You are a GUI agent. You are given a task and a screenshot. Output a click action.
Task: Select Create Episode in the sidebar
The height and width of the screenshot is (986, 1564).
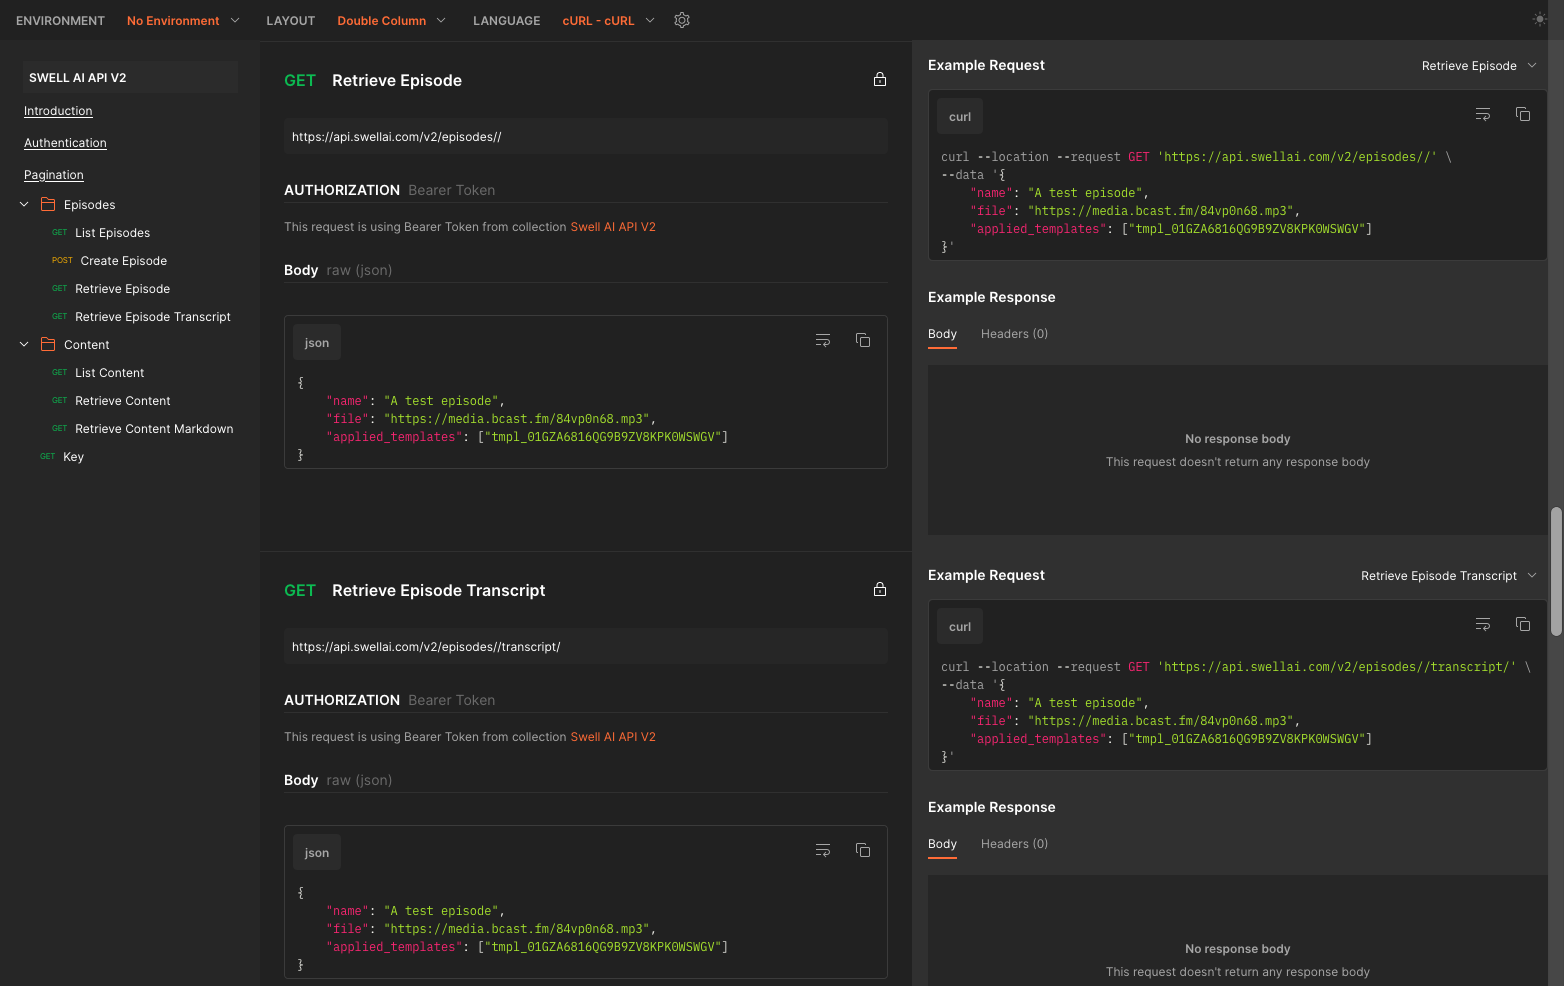[x=123, y=261]
